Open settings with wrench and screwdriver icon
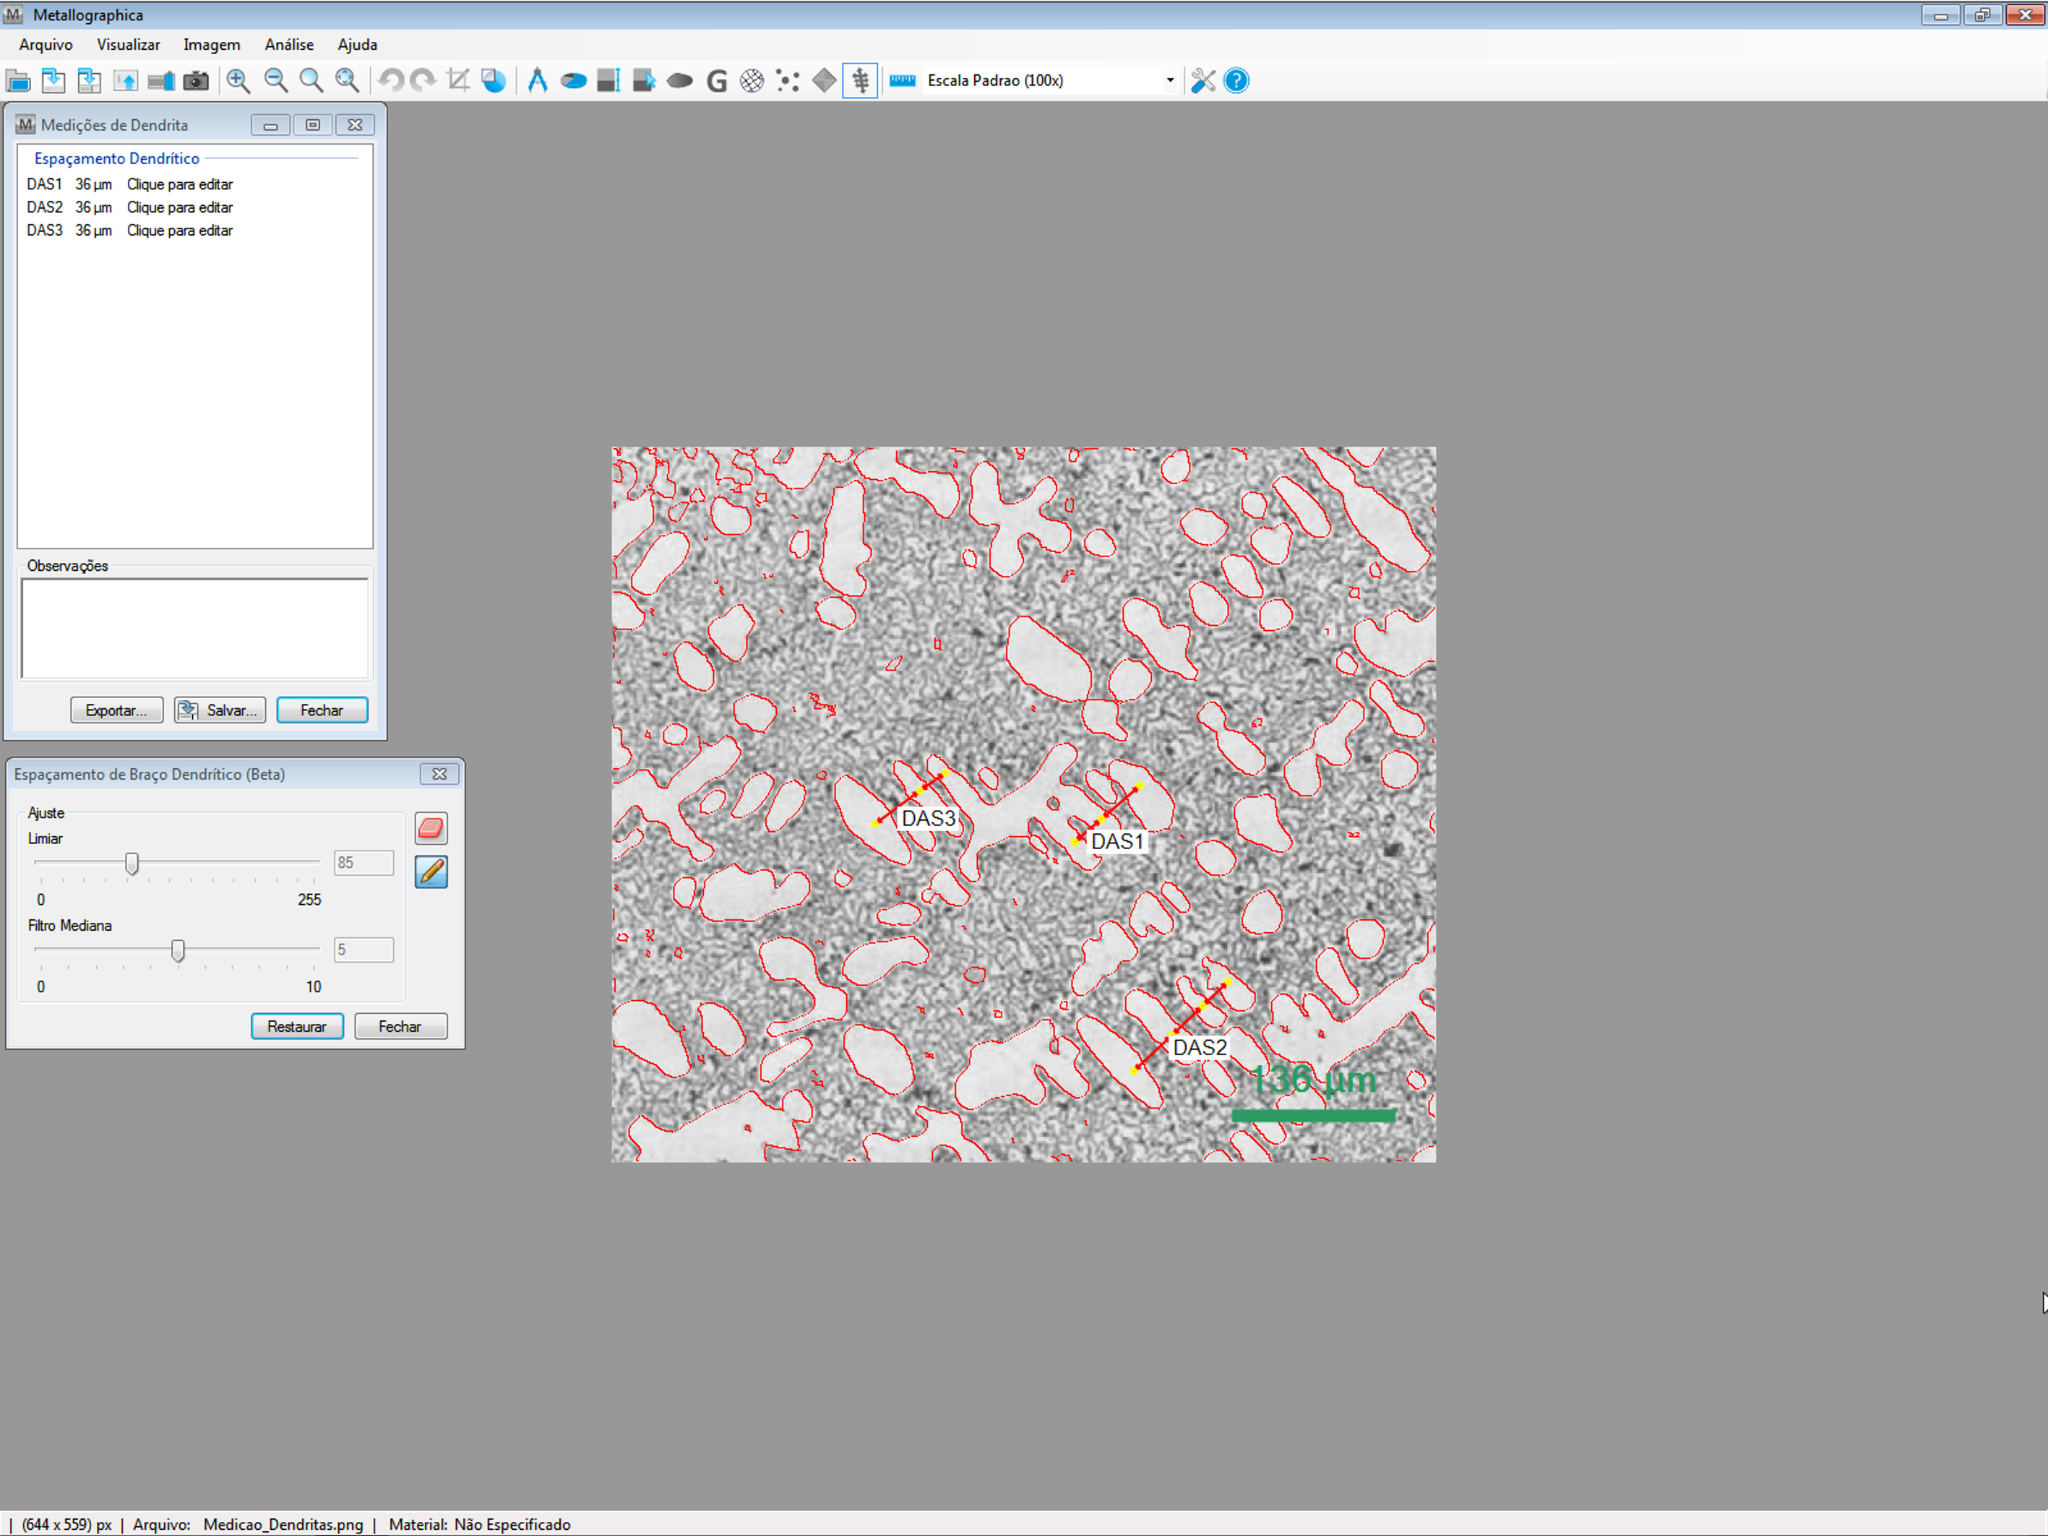 1203,81
